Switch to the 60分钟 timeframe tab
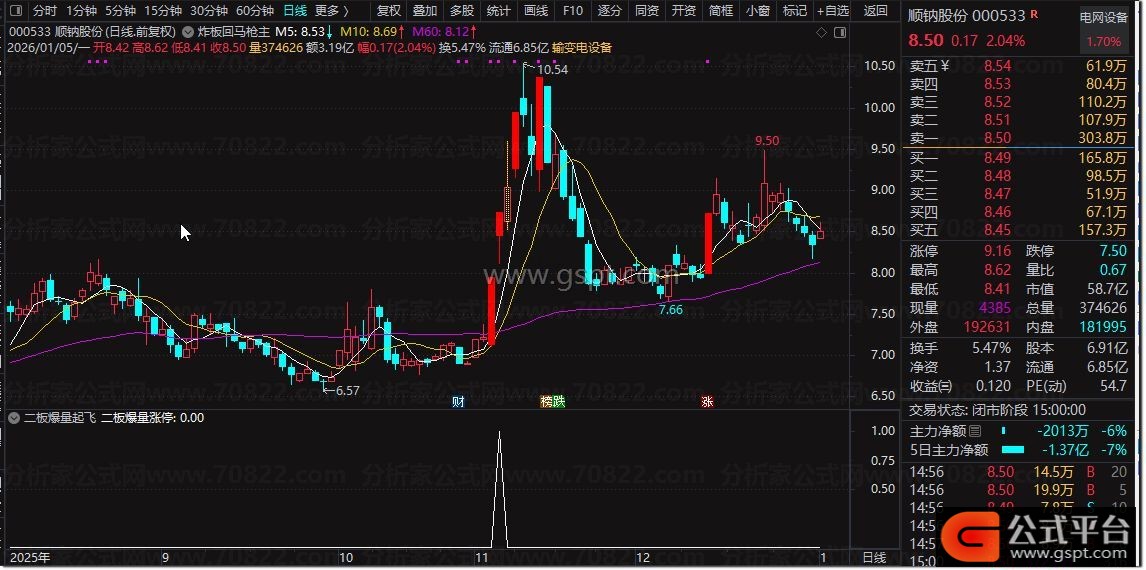 click(x=255, y=11)
